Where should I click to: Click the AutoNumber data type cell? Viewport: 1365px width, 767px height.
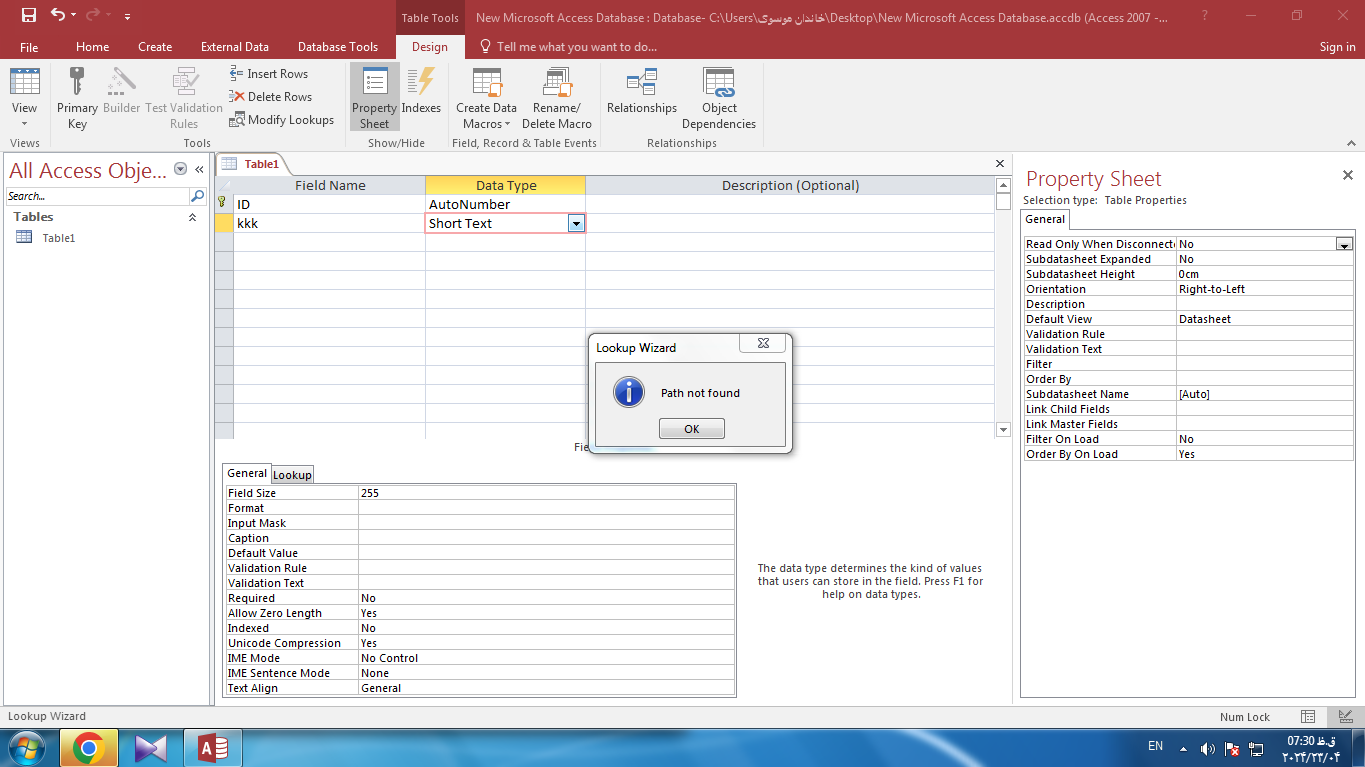505,204
